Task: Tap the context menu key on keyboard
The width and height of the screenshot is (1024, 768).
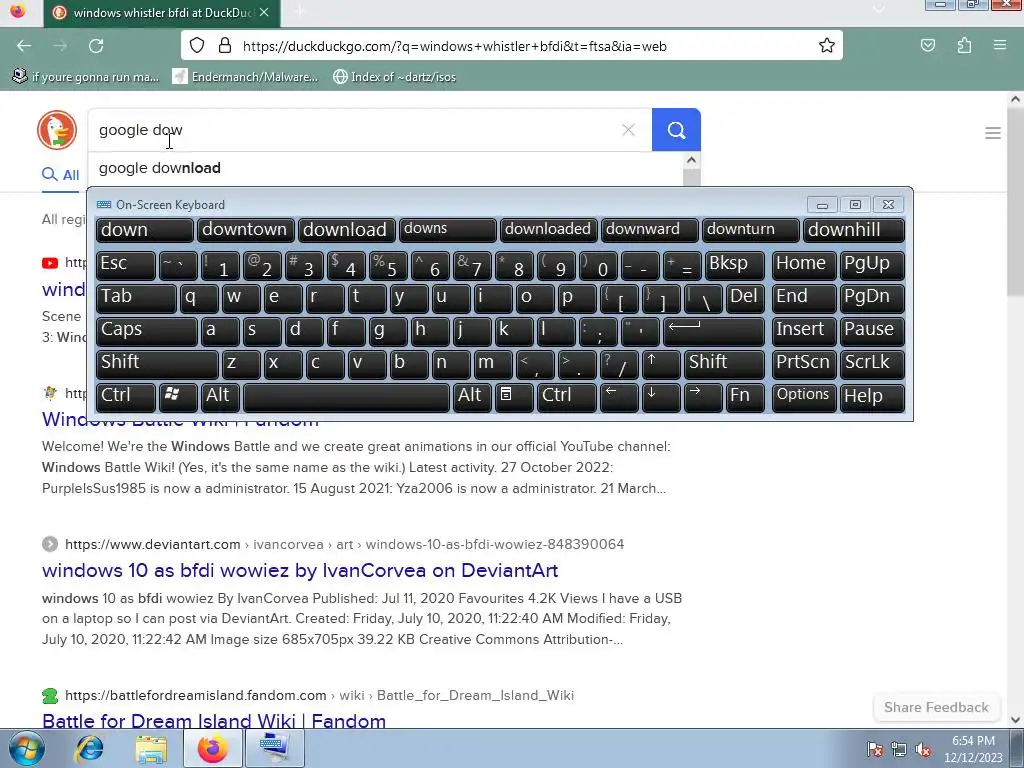Action: point(514,397)
